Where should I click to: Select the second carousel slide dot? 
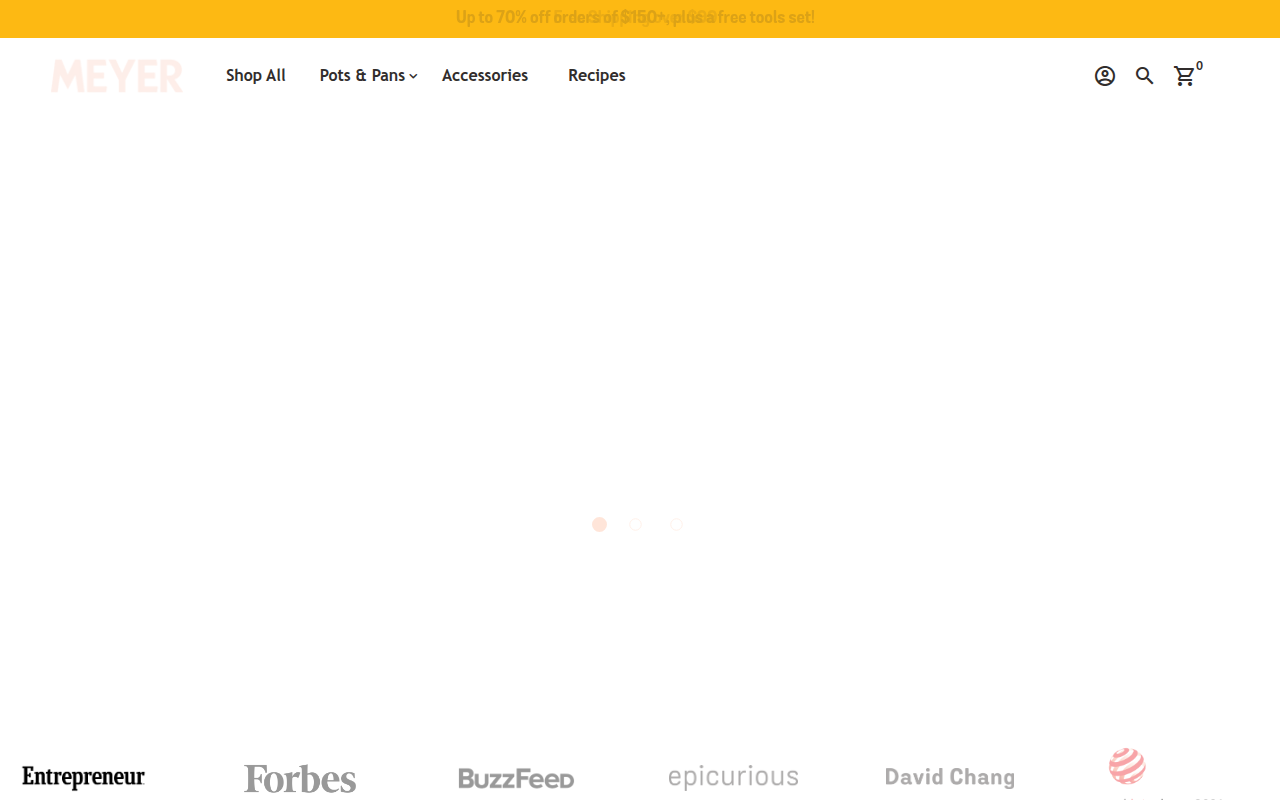(x=636, y=524)
